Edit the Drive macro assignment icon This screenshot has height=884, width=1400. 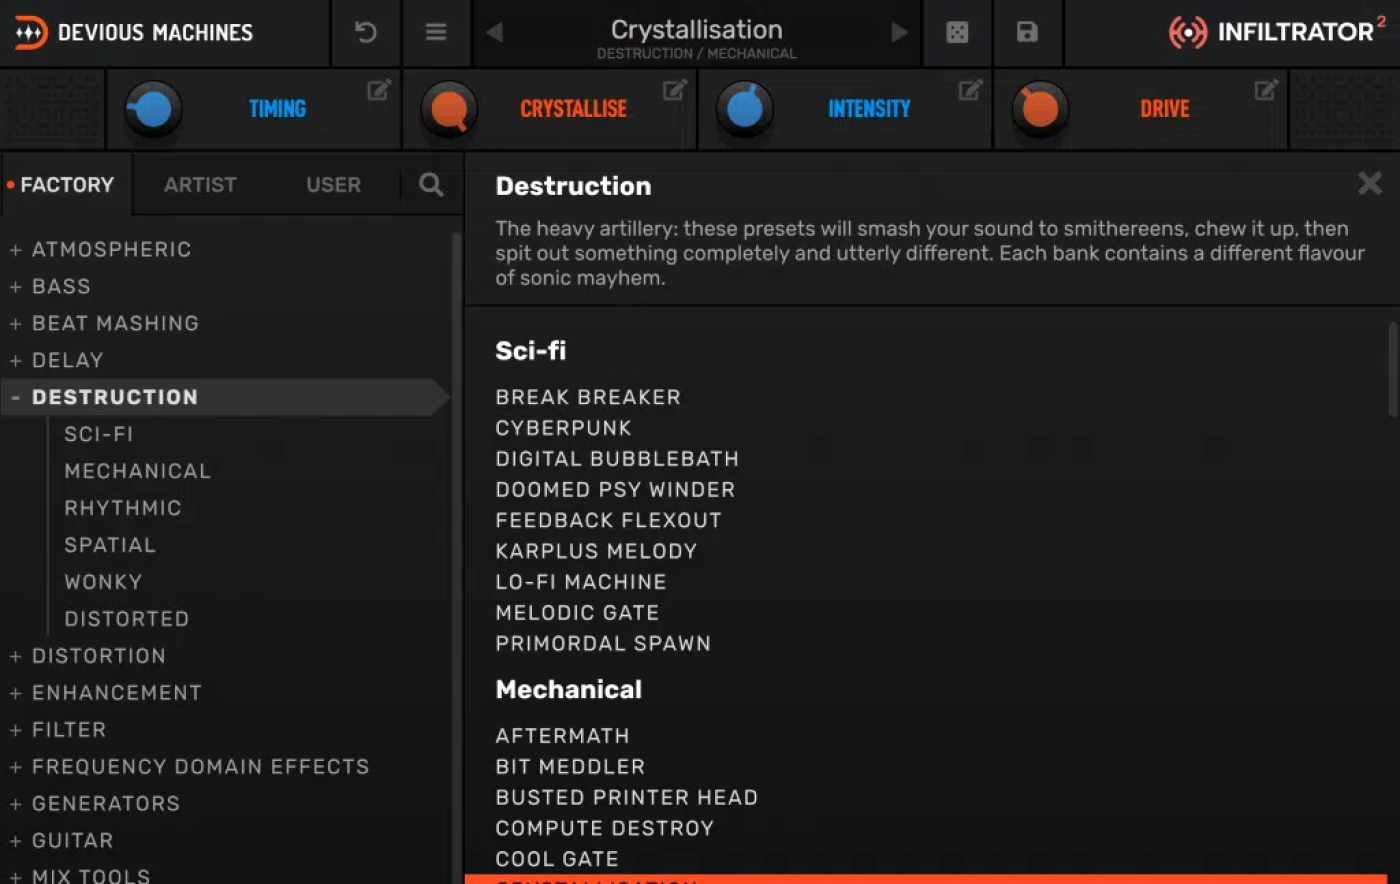click(x=1266, y=90)
